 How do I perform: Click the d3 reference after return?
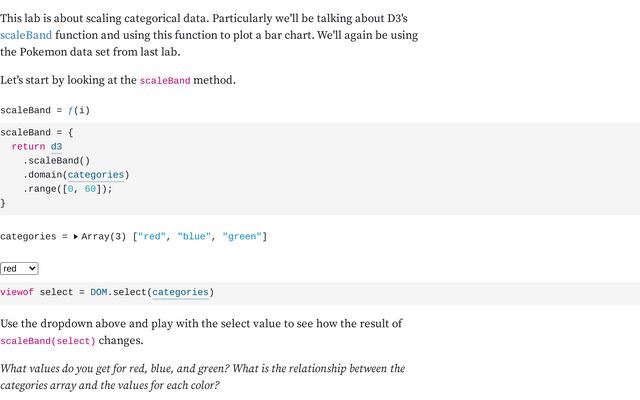(x=56, y=146)
